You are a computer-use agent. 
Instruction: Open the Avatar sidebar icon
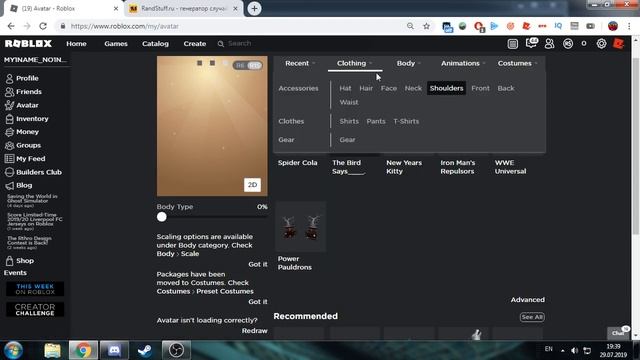[x=9, y=105]
